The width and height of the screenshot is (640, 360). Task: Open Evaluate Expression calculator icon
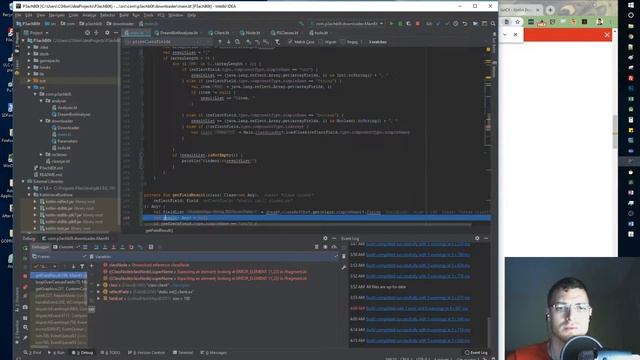tap(151, 247)
